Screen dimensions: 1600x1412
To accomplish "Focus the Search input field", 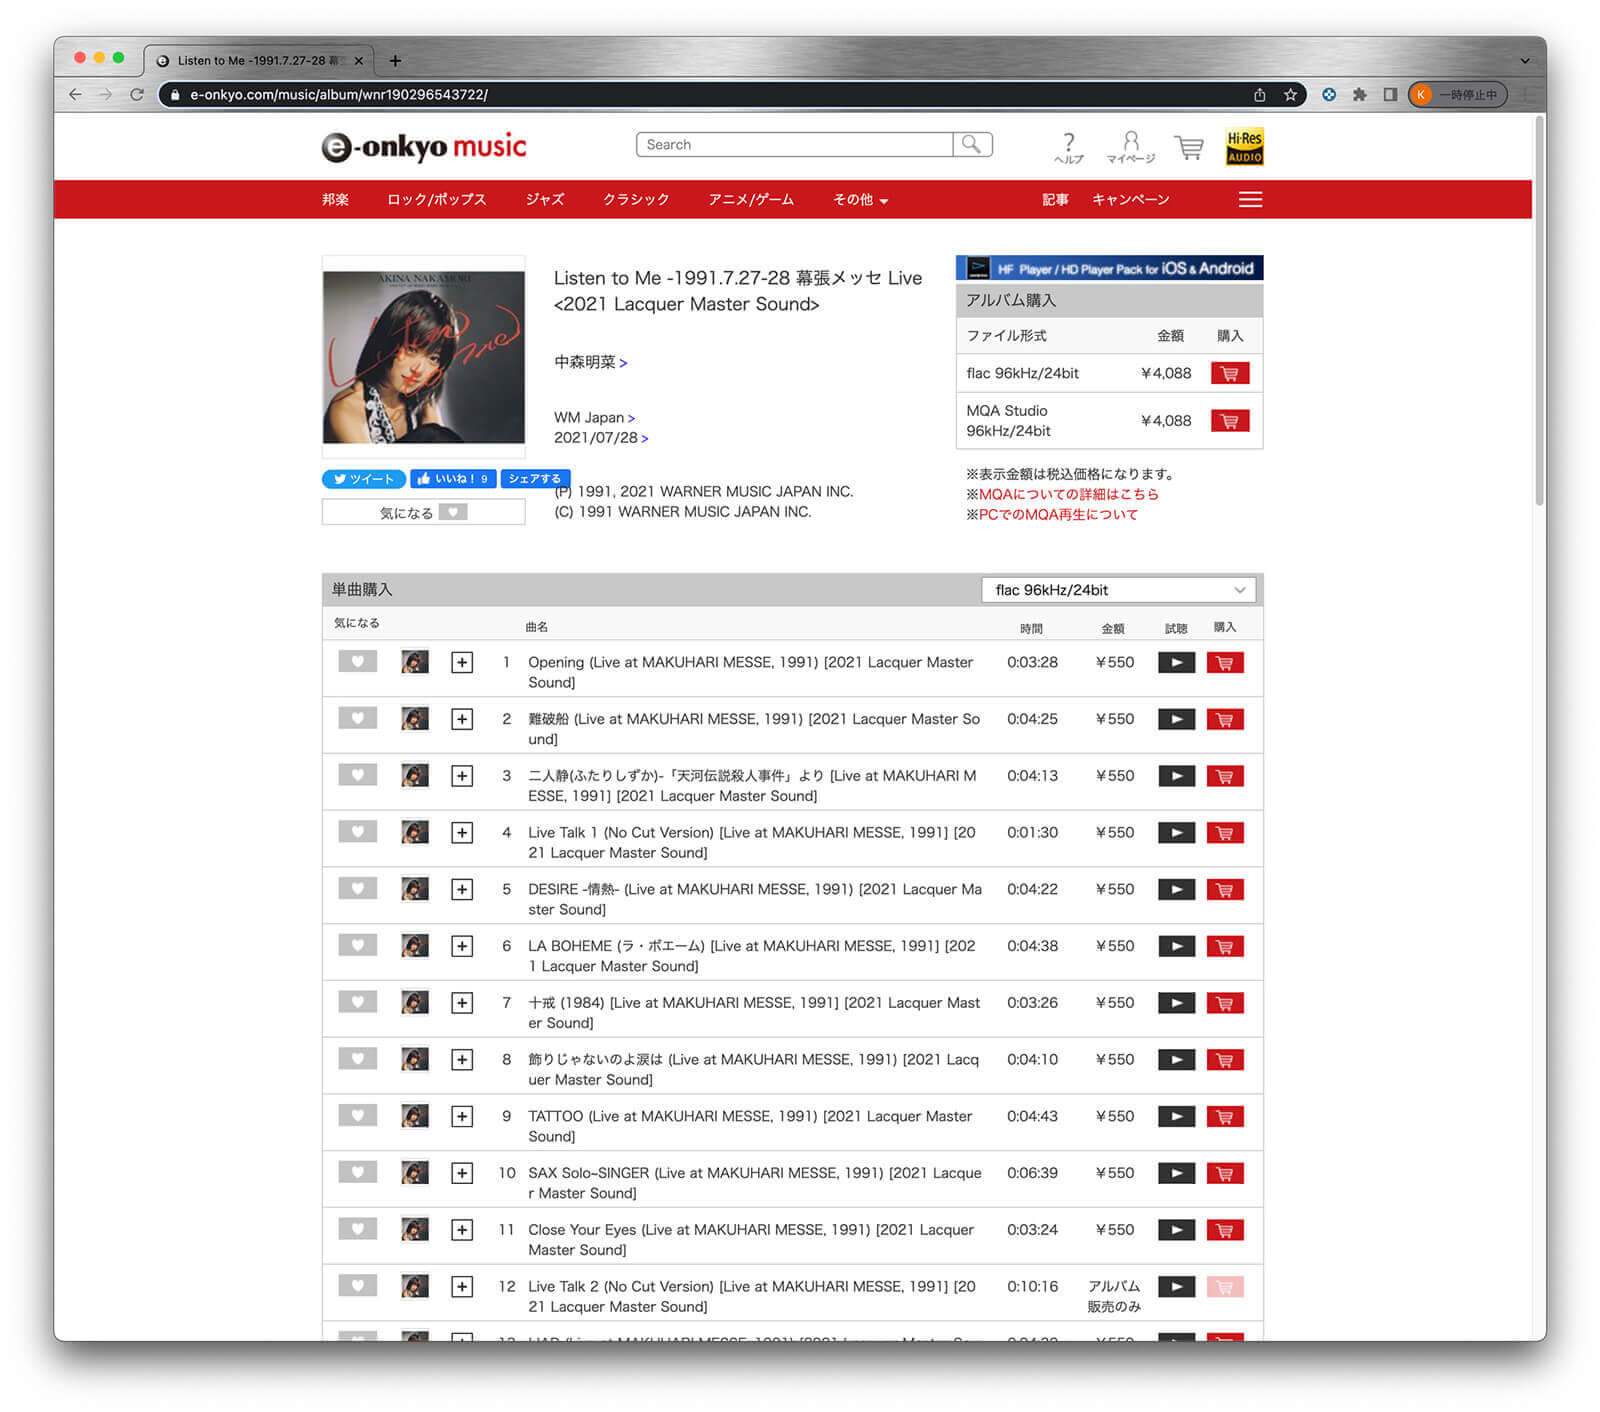I will click(x=794, y=144).
